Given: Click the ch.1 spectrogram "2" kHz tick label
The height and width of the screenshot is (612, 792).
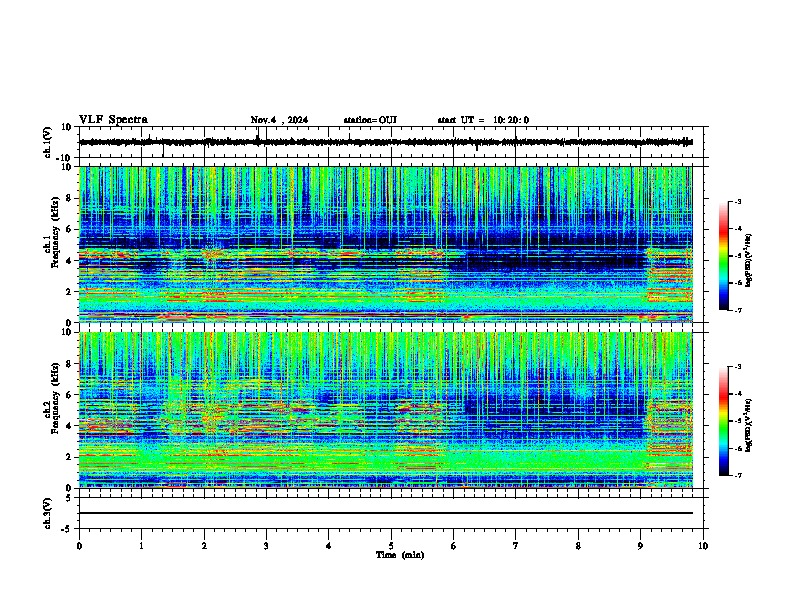Looking at the screenshot, I should (x=69, y=291).
